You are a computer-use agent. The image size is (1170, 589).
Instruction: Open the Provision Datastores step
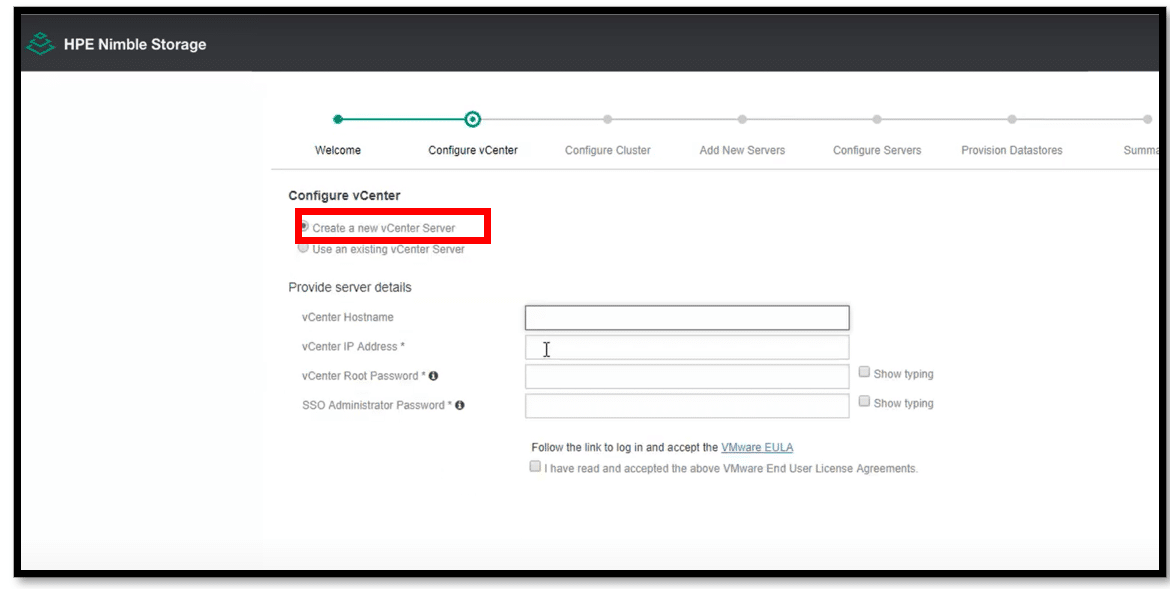pos(1012,150)
